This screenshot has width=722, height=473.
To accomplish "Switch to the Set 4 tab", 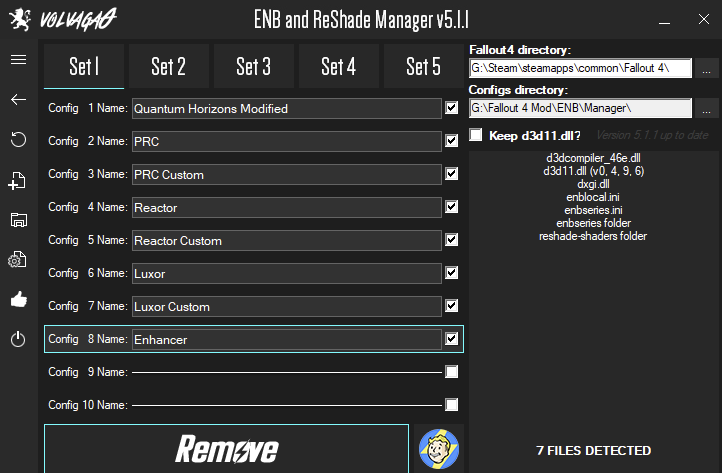I will 338,66.
